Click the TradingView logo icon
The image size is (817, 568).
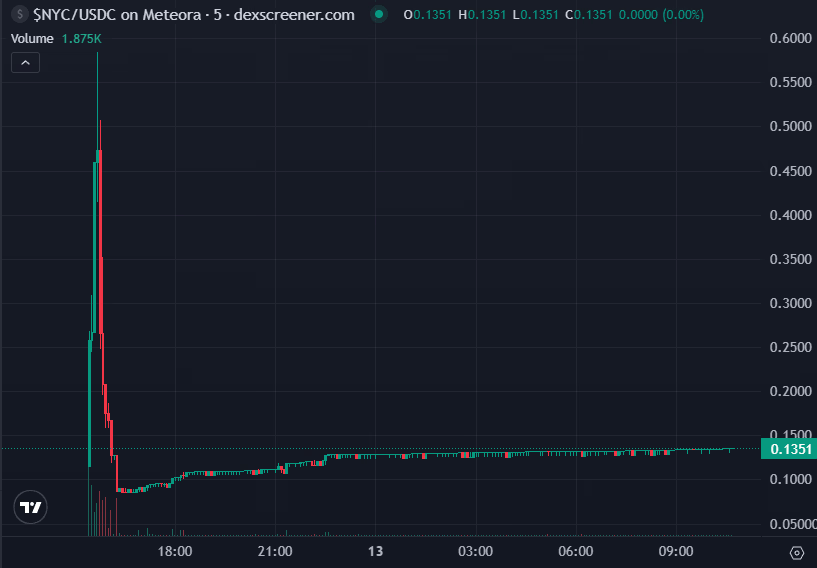click(x=30, y=507)
